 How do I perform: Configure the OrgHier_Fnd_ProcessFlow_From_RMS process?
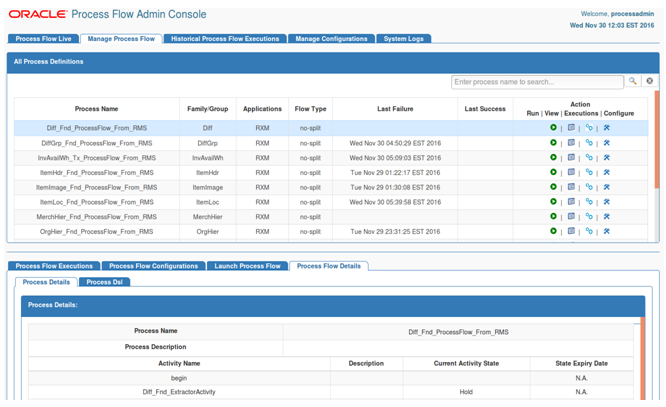tap(607, 231)
